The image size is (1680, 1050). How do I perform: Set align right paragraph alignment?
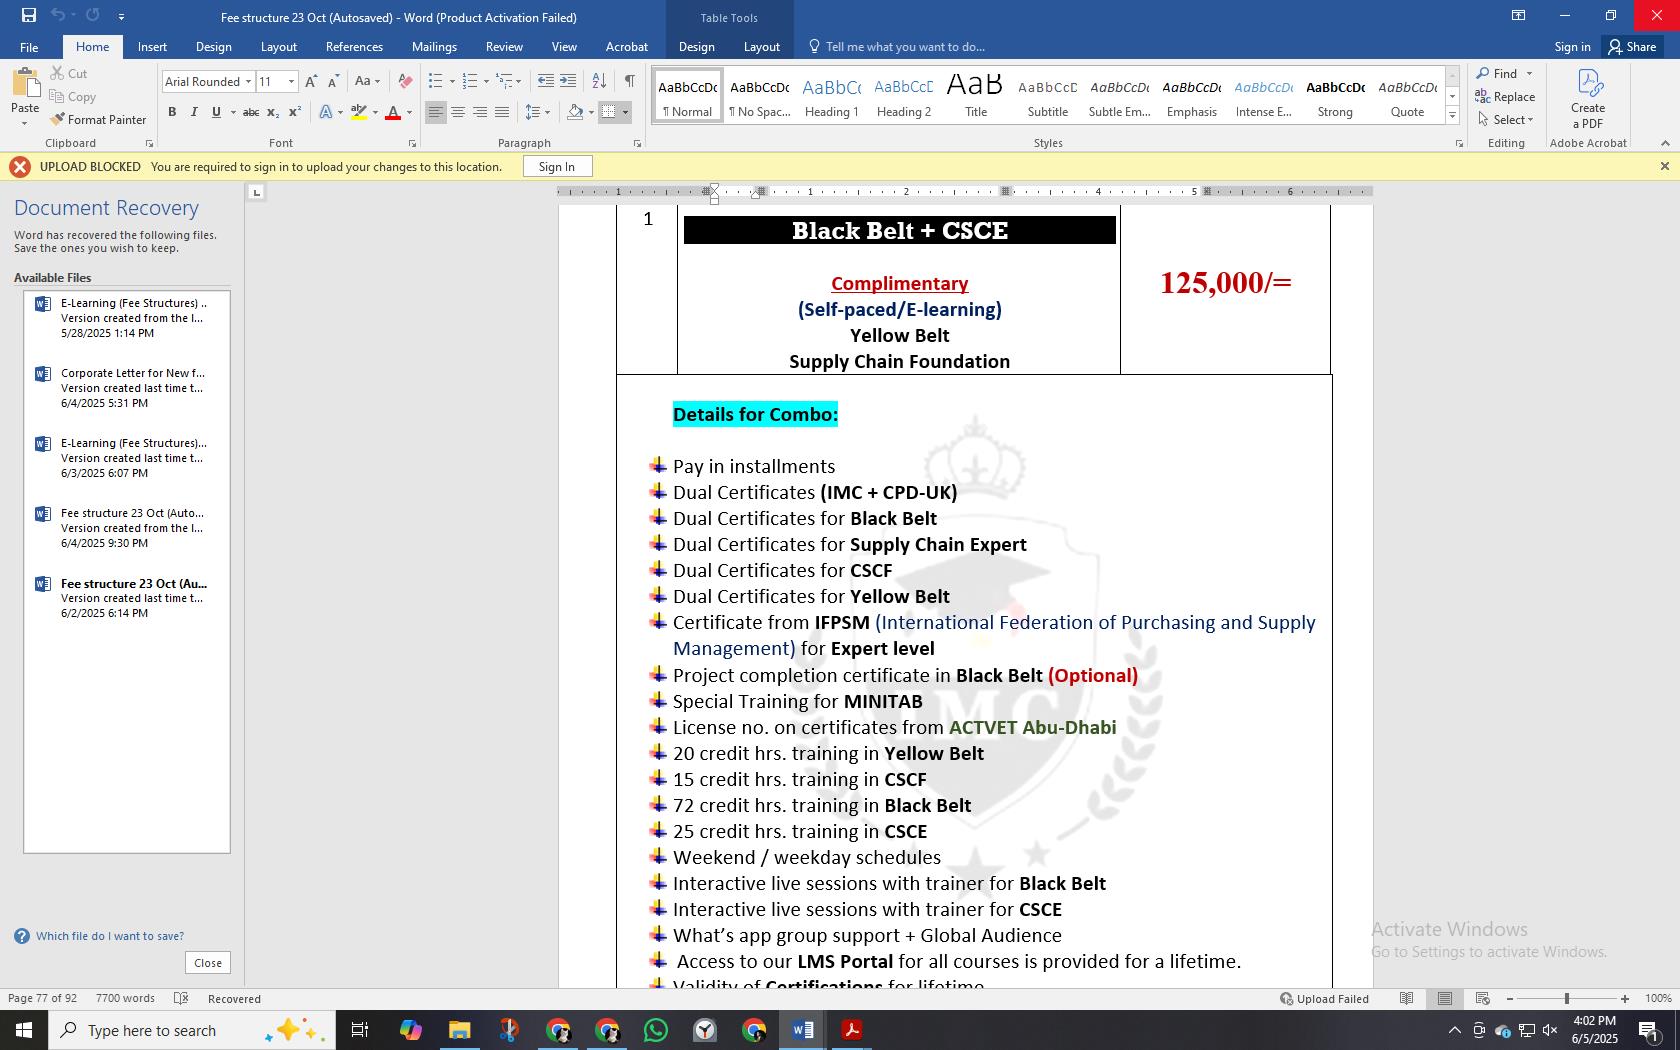[480, 112]
